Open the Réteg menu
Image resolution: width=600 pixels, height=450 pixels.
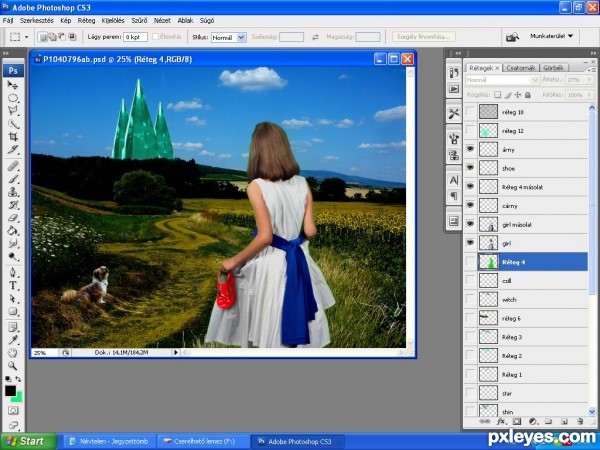[86, 20]
